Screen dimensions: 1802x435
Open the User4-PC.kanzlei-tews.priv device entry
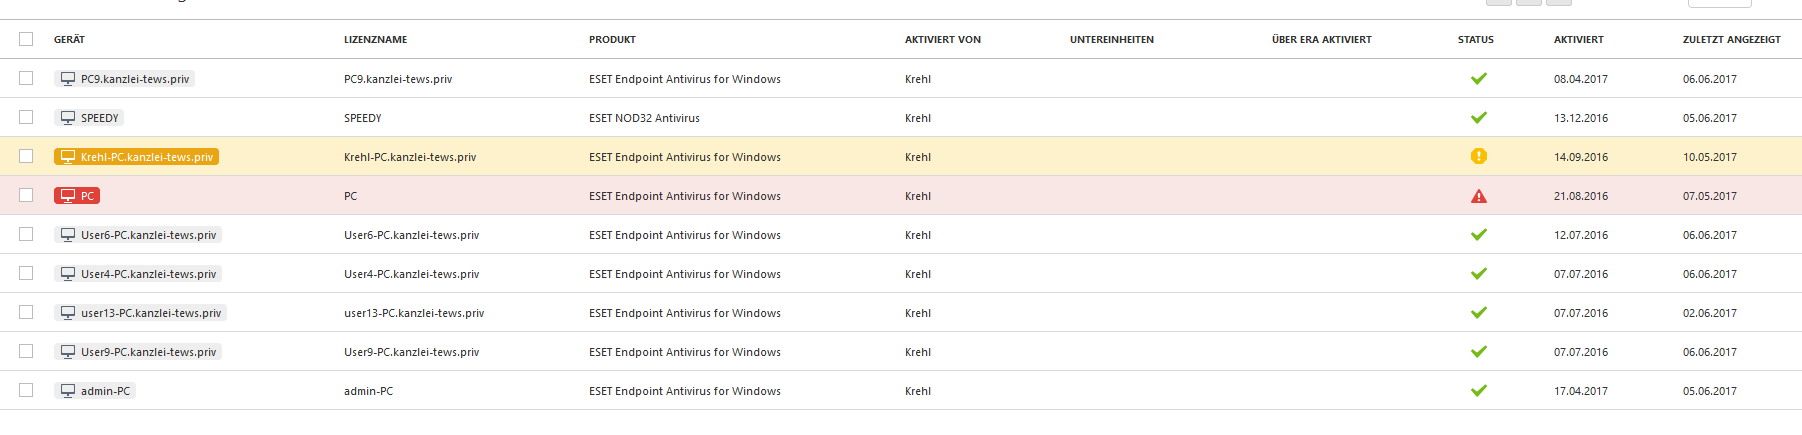148,274
